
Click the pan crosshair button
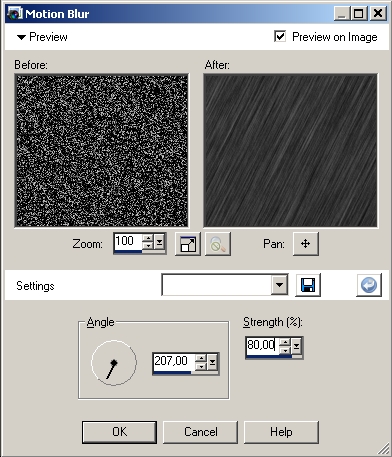[x=306, y=244]
